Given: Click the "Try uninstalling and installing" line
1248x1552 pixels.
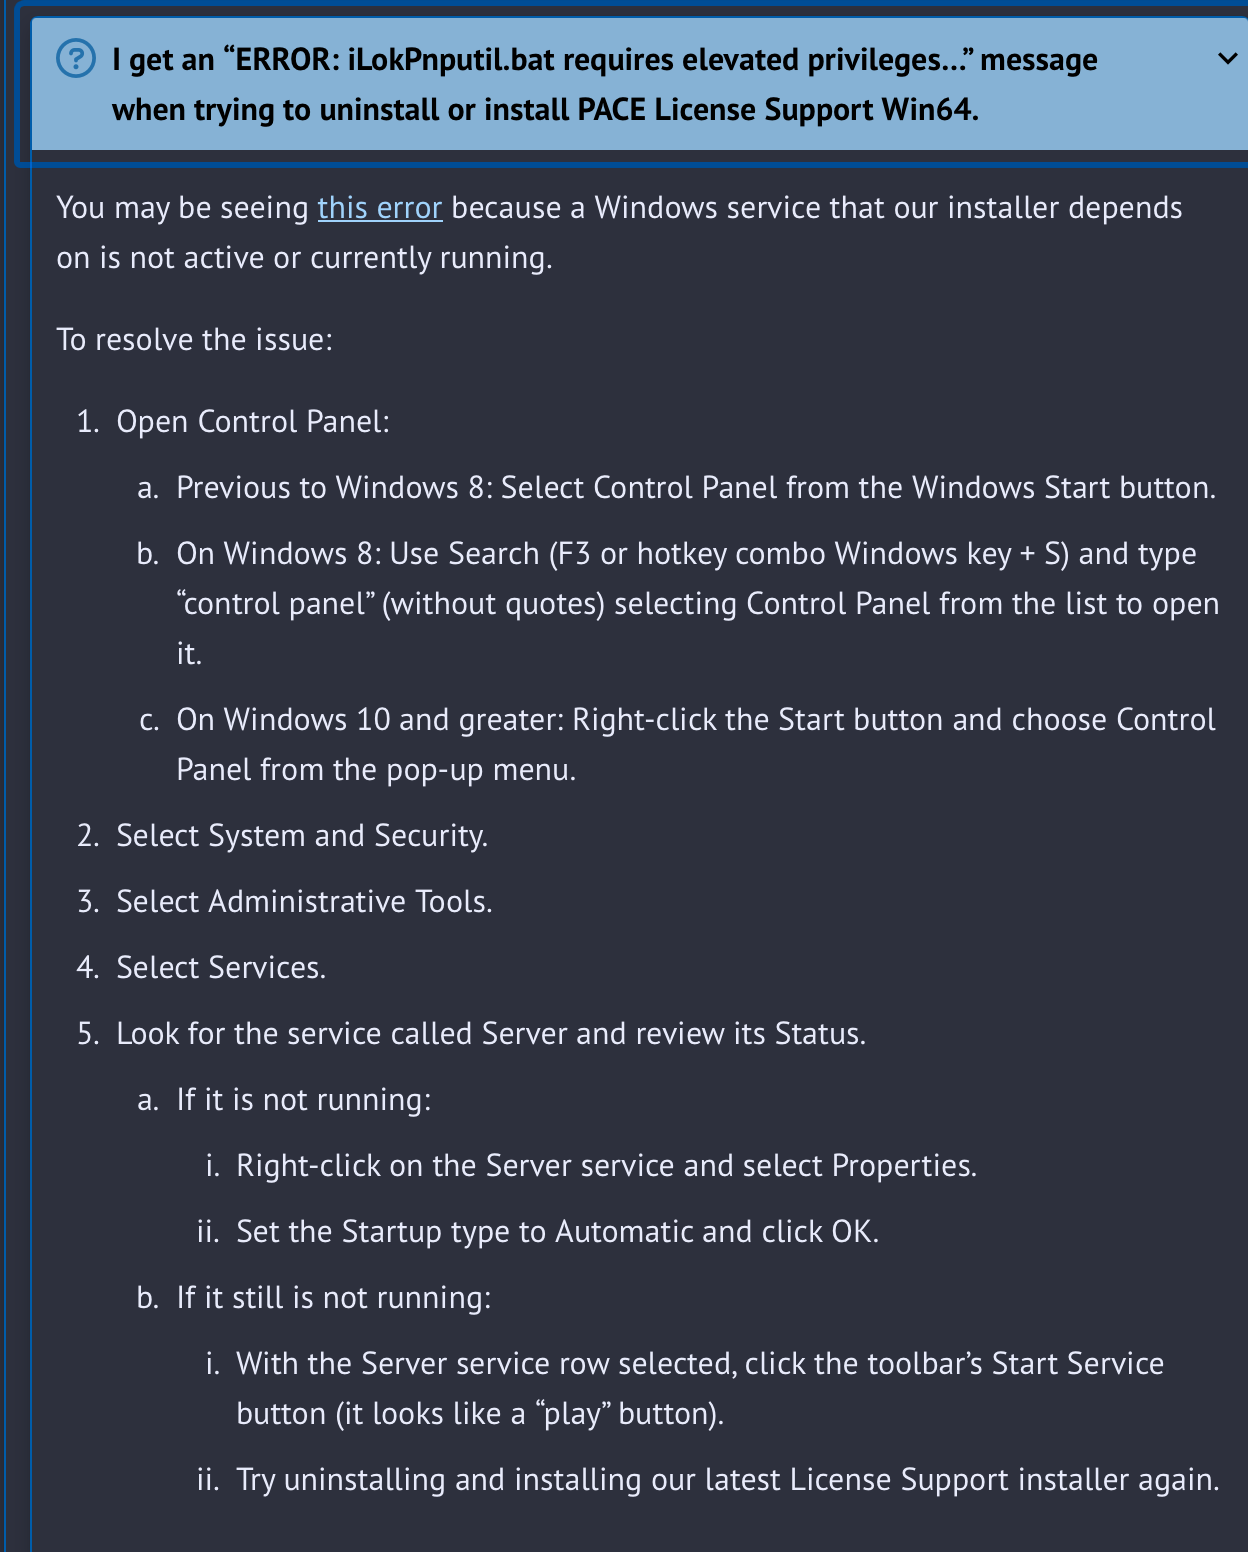Looking at the screenshot, I should (727, 1480).
